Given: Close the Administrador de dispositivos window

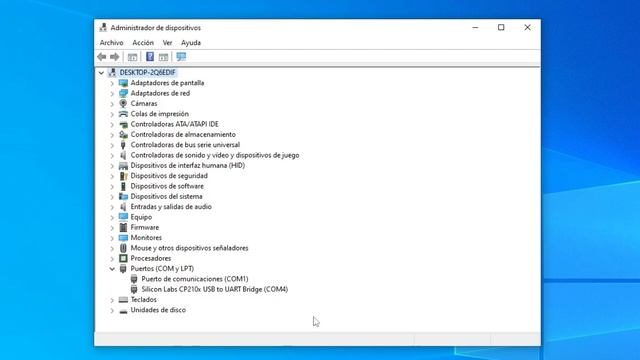Looking at the screenshot, I should pyautogui.click(x=527, y=27).
